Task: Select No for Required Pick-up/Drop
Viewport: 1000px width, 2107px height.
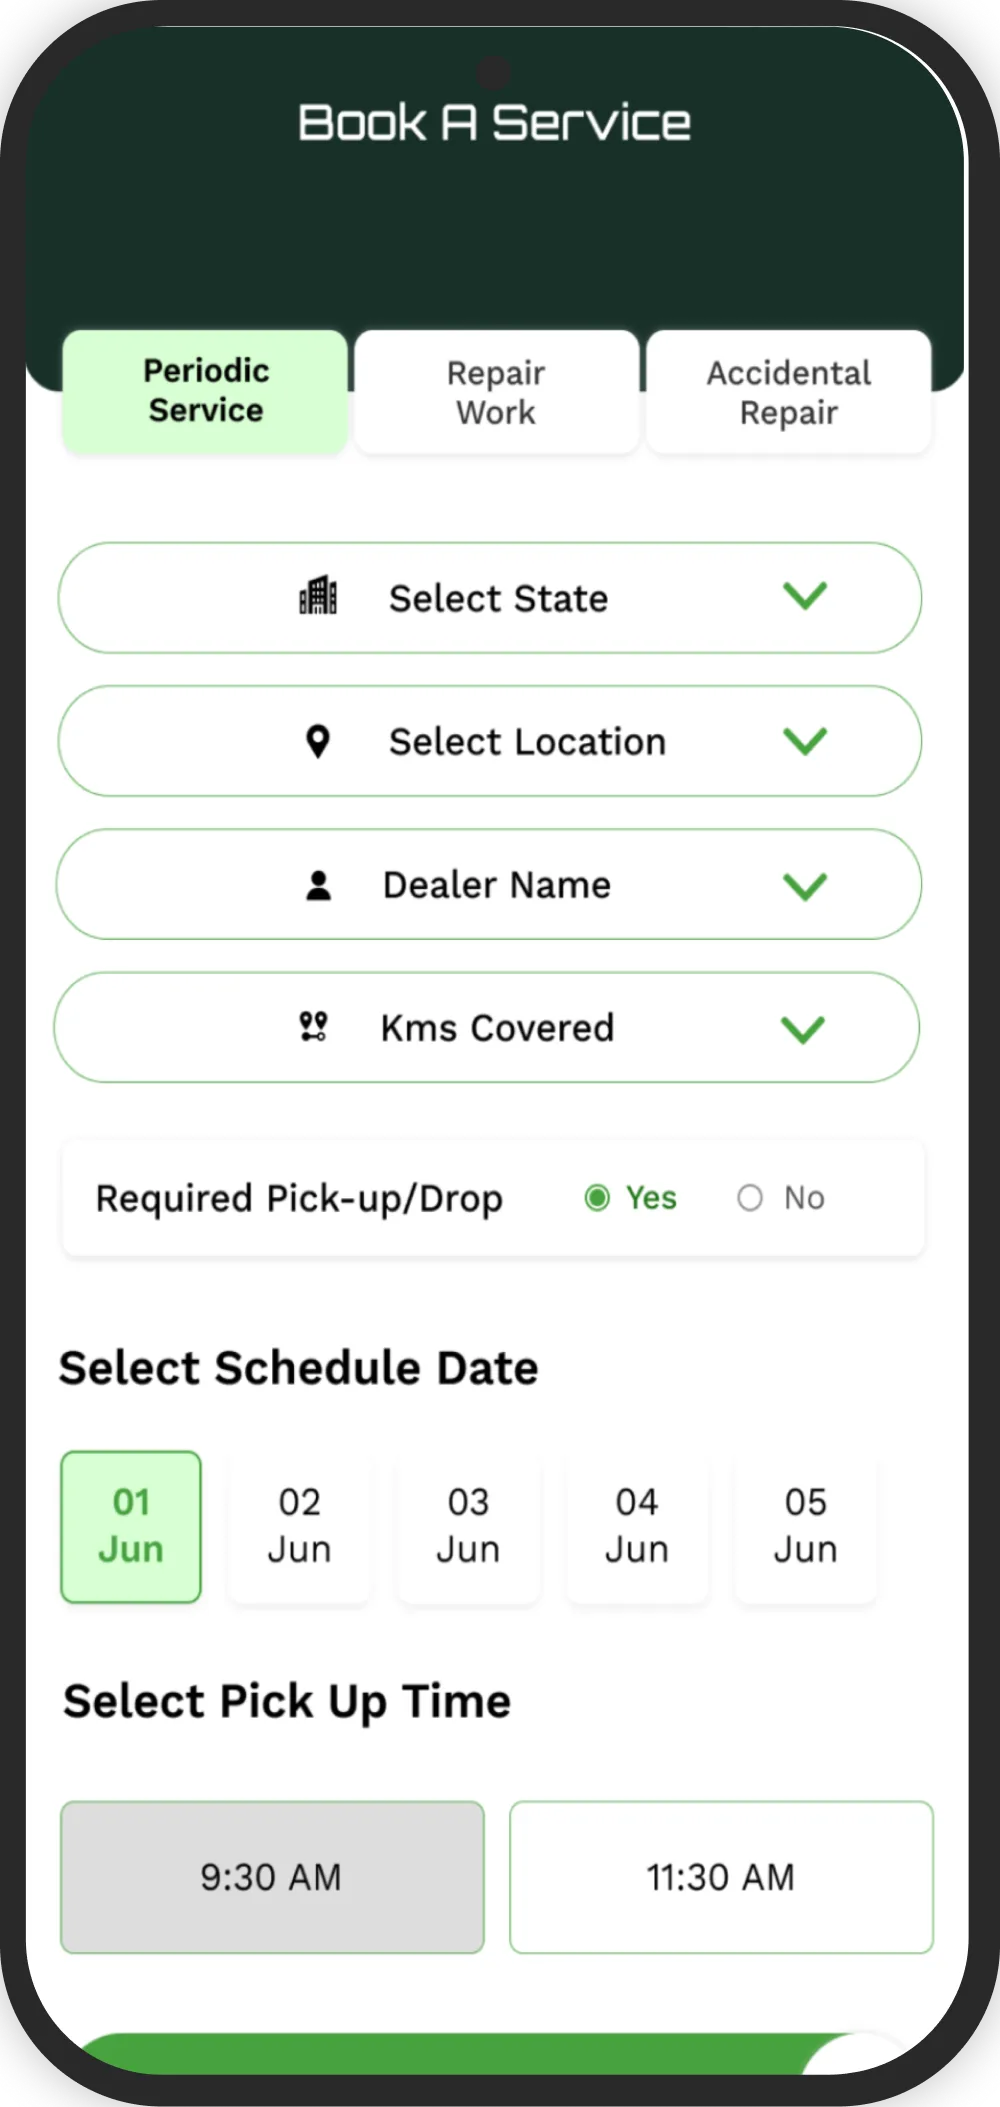Action: [x=750, y=1198]
